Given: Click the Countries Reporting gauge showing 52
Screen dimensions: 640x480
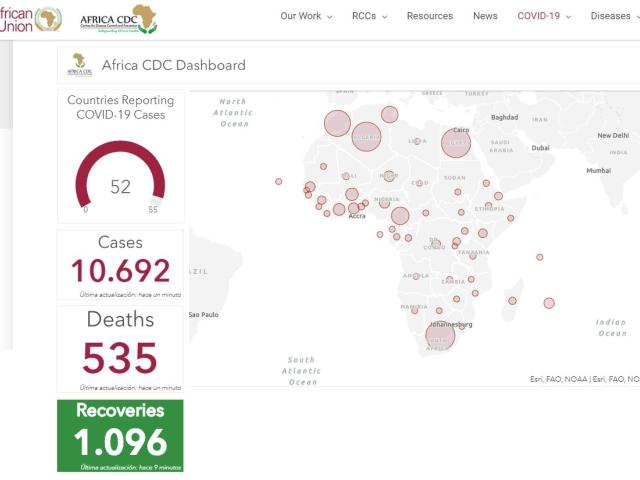Looking at the screenshot, I should tap(120, 176).
